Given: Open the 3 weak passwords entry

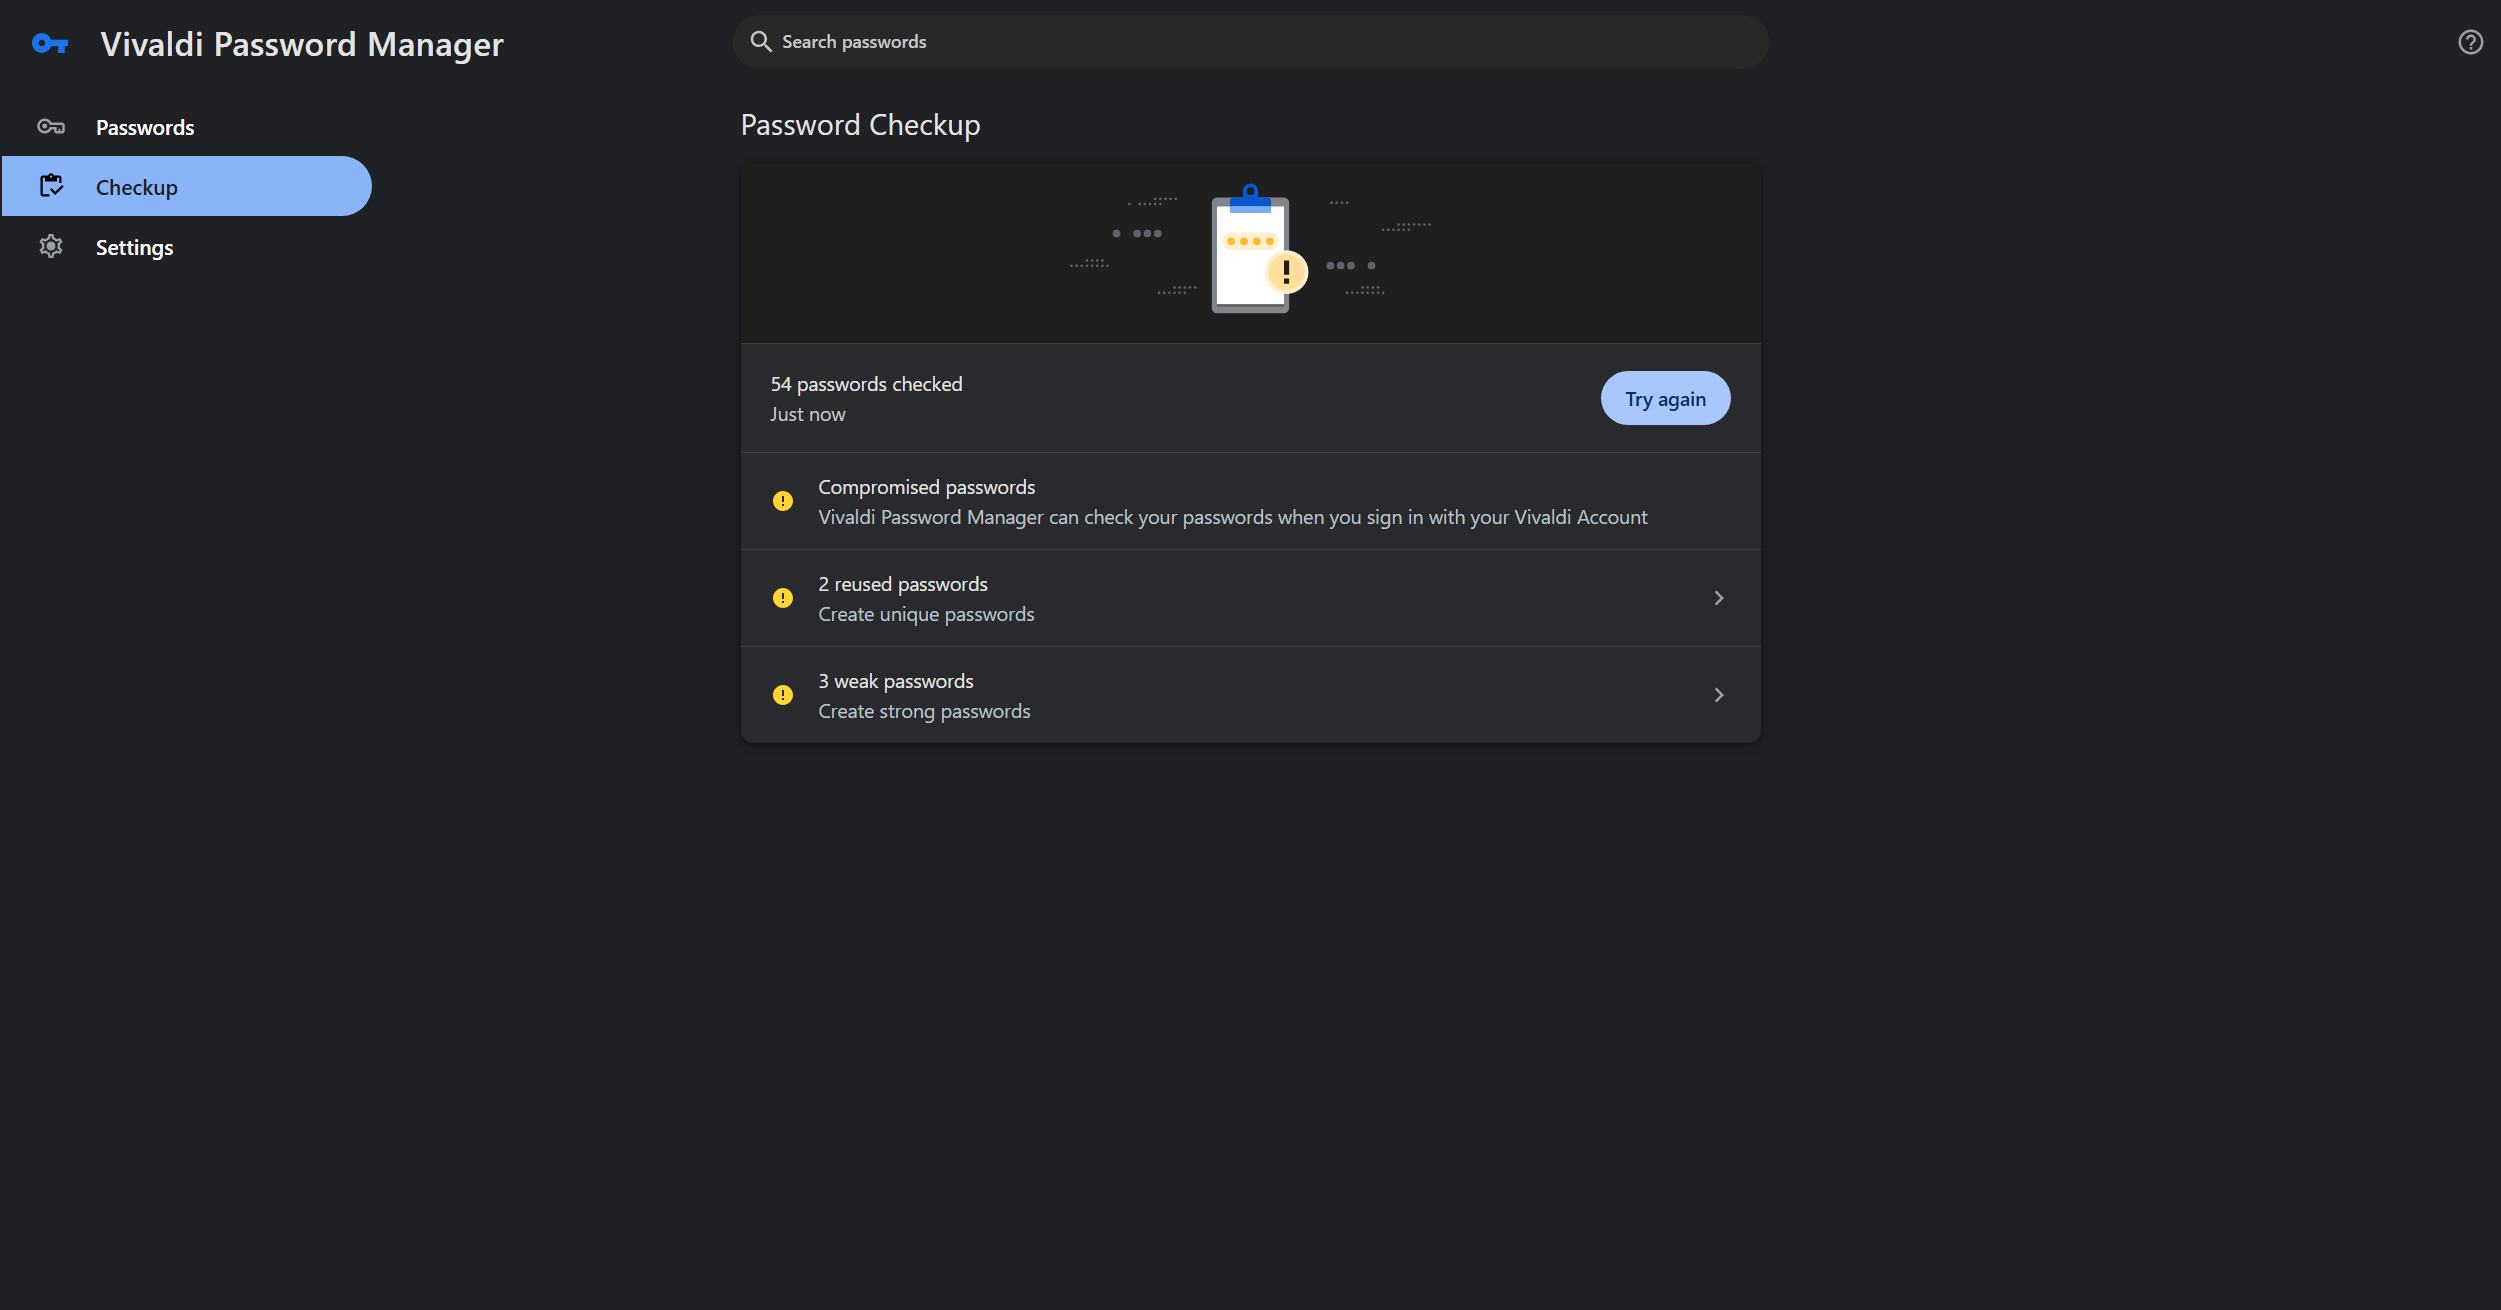Looking at the screenshot, I should (x=1250, y=695).
